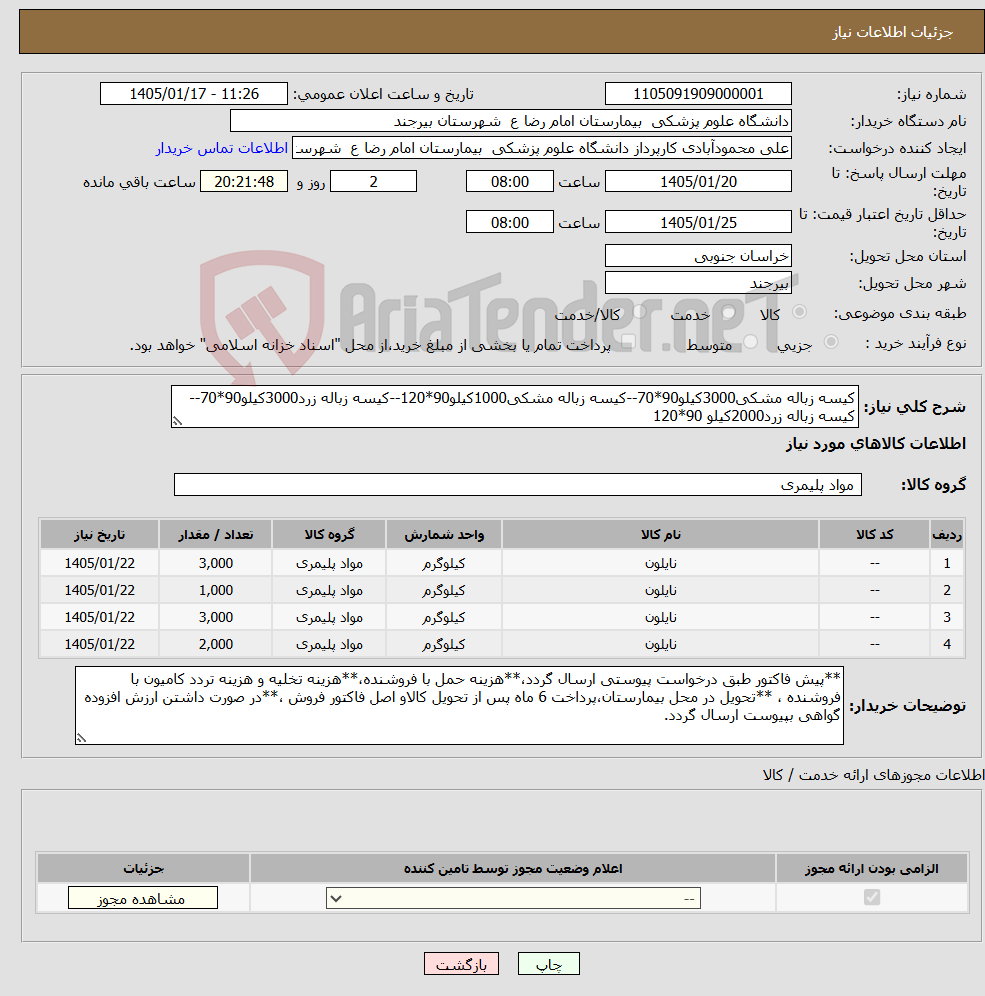Screen dimensions: 985x996
Task: Select the متوسط purchase type radio
Action: [x=750, y=342]
